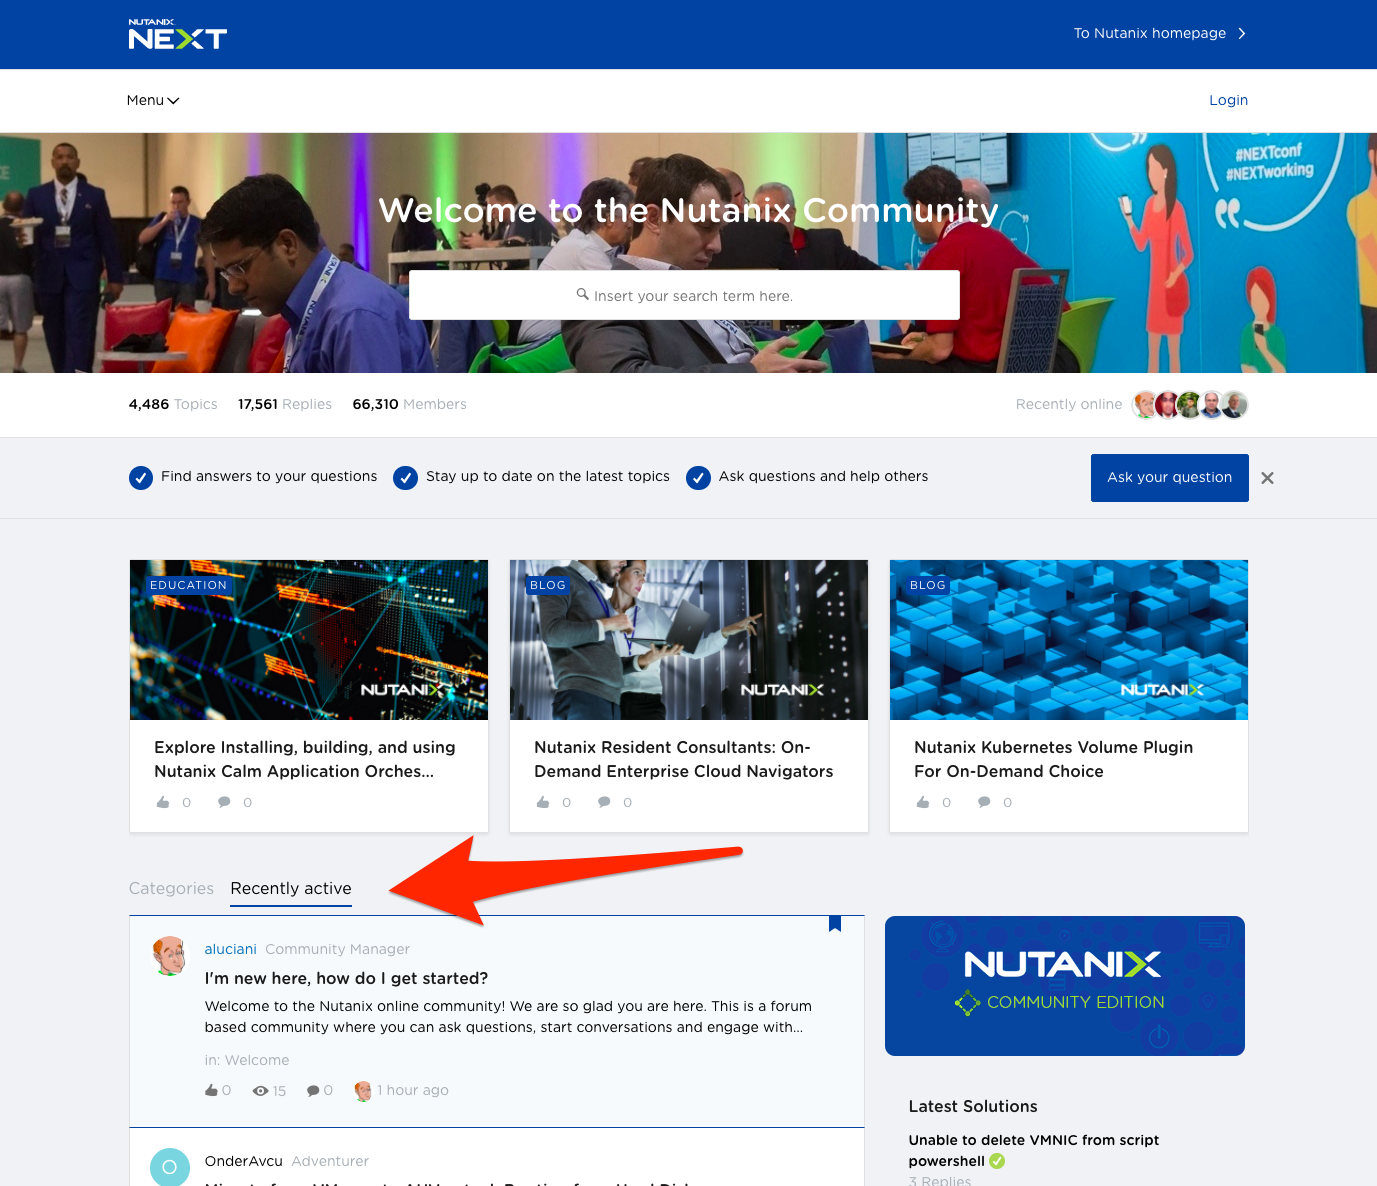Click the checkmark beside Stay up to date
Screen dimensions: 1377x1186
(x=405, y=478)
